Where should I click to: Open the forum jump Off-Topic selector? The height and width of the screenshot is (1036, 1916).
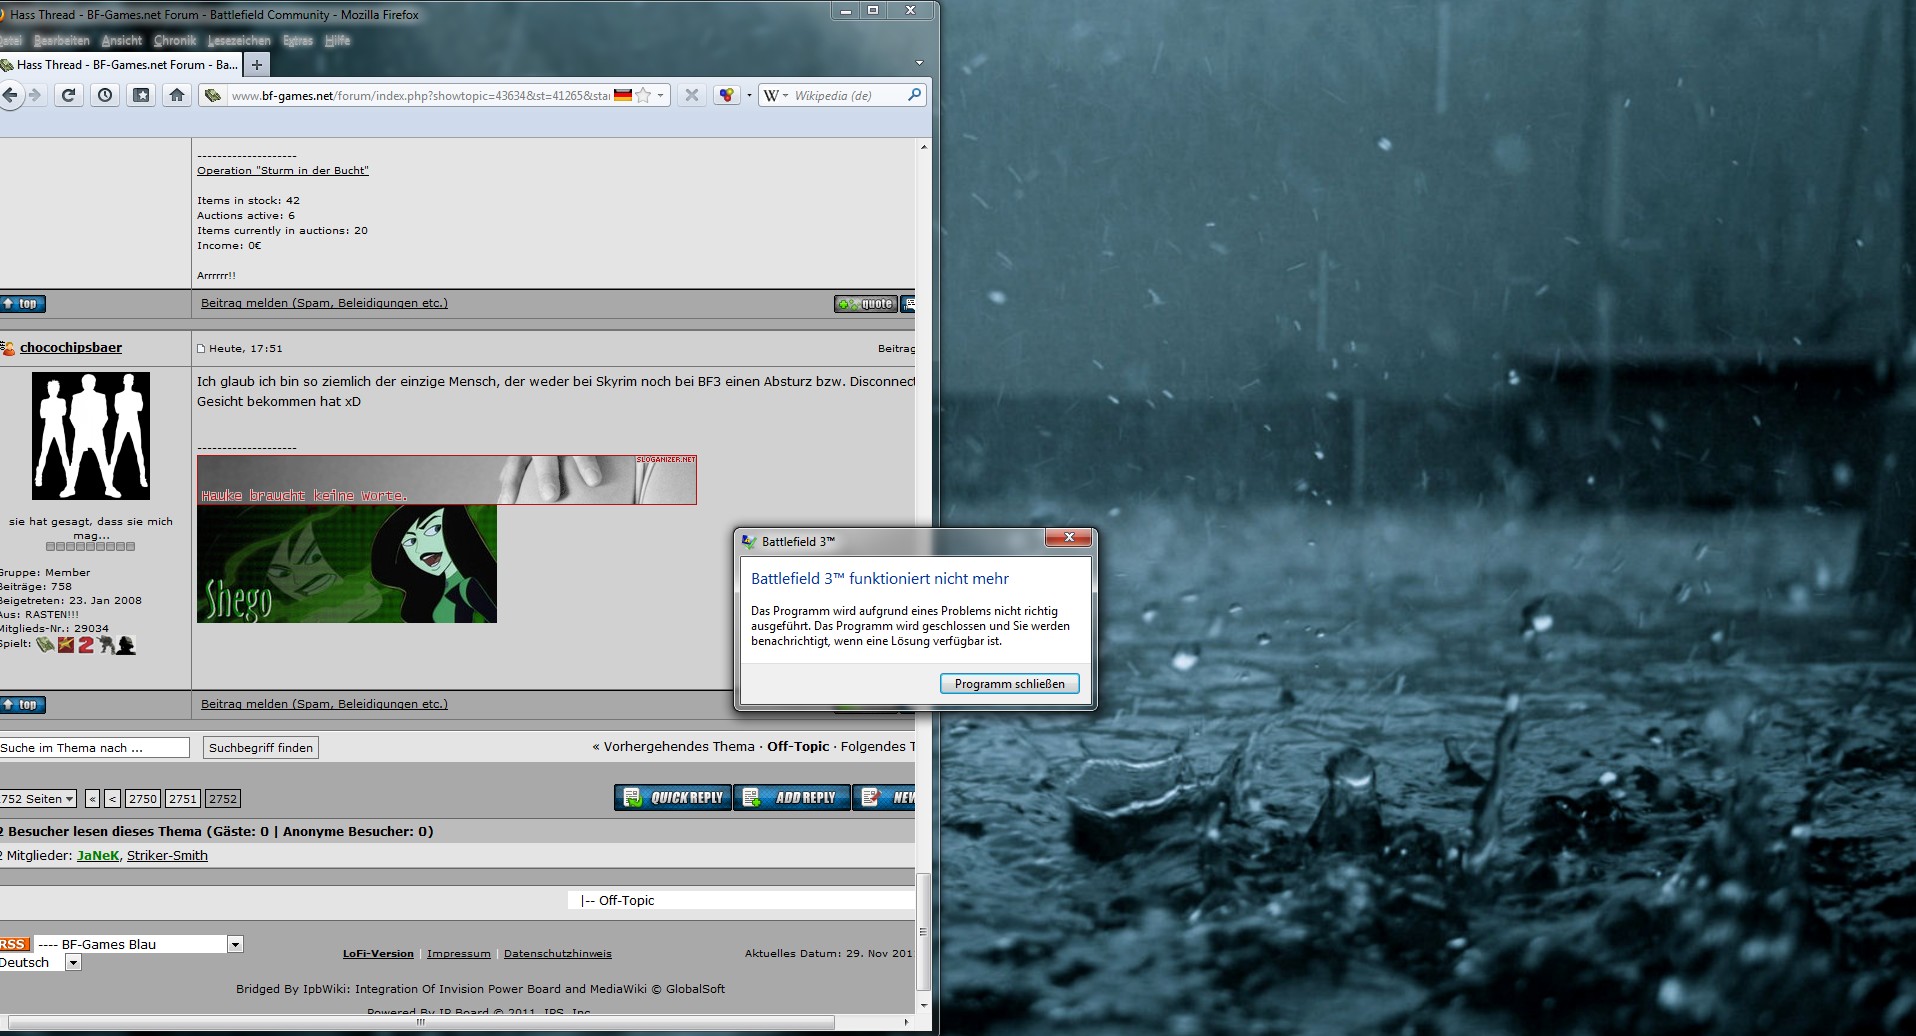coord(741,901)
